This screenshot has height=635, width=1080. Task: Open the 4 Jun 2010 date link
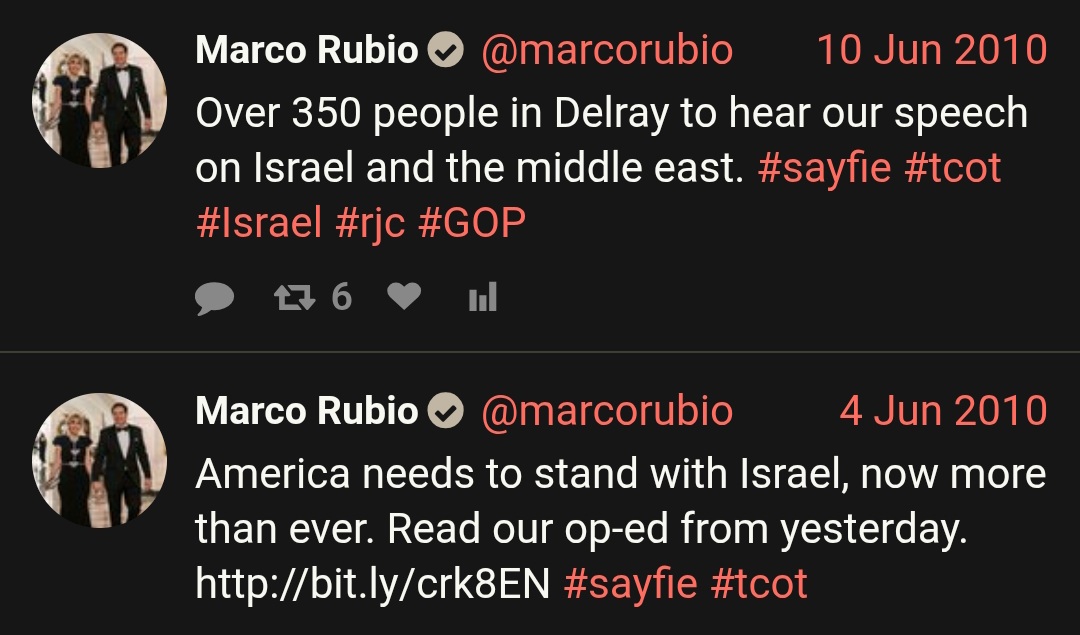coord(944,410)
